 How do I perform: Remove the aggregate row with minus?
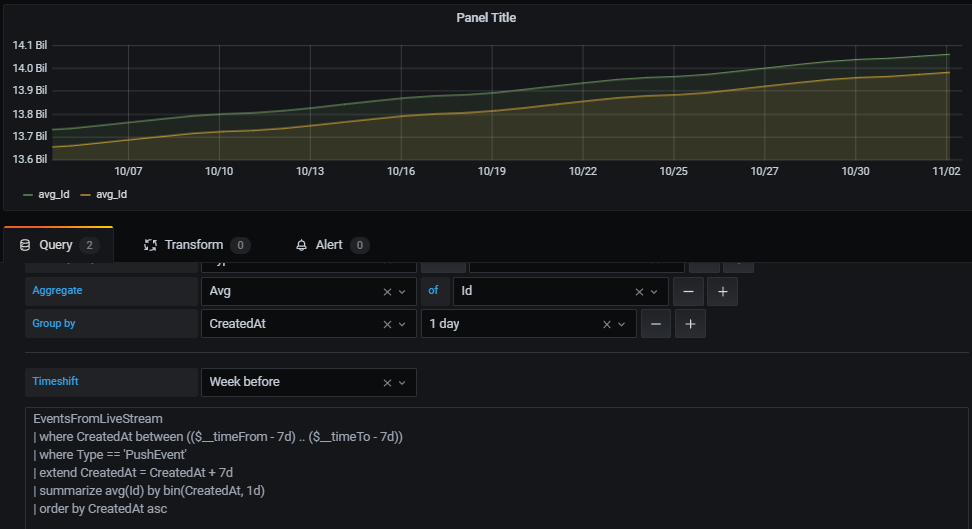[x=688, y=291]
